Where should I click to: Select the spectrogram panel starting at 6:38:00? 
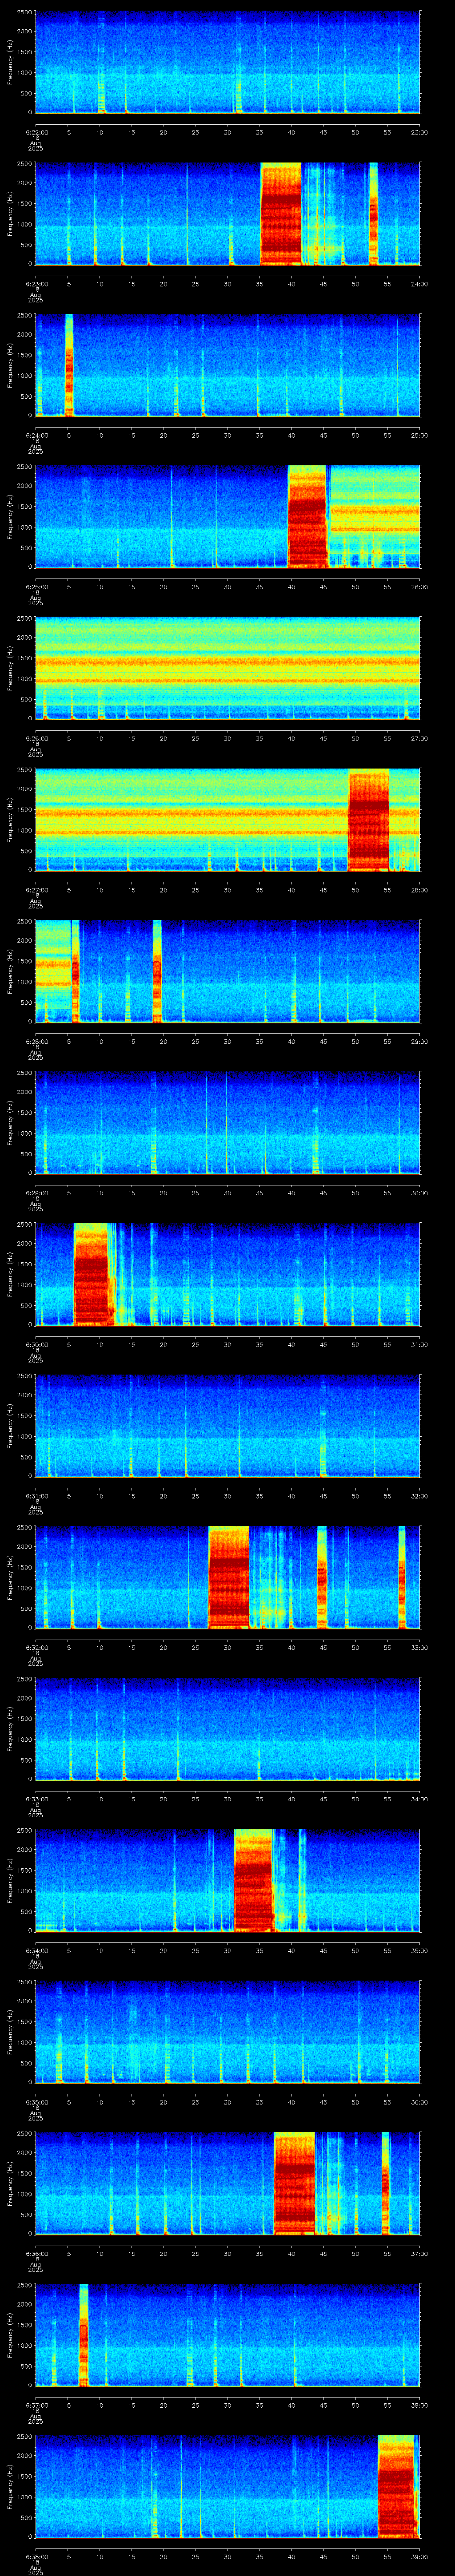pos(228,2486)
